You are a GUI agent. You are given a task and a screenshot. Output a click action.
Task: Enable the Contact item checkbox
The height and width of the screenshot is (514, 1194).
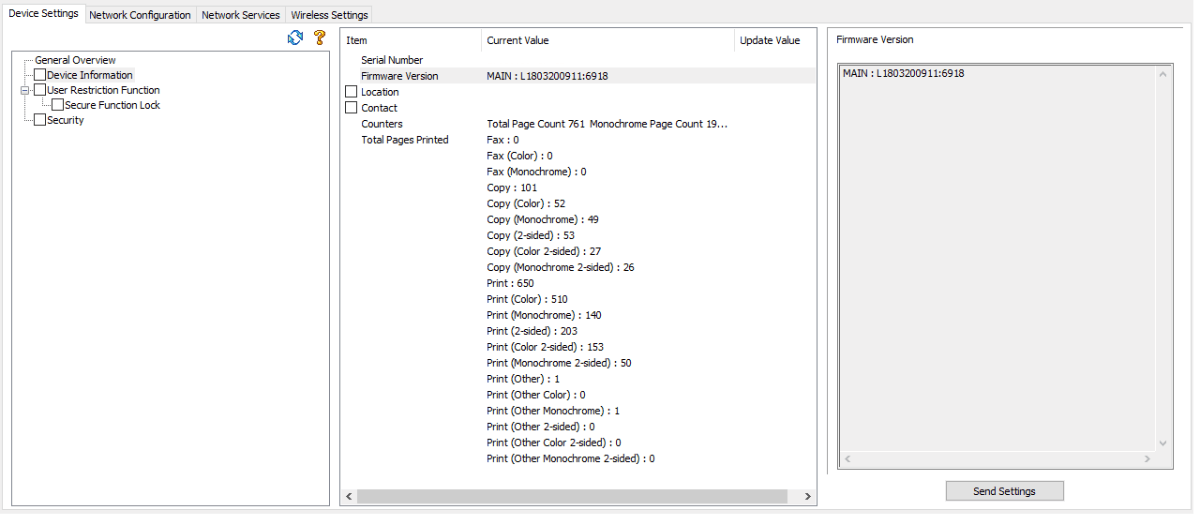351,107
